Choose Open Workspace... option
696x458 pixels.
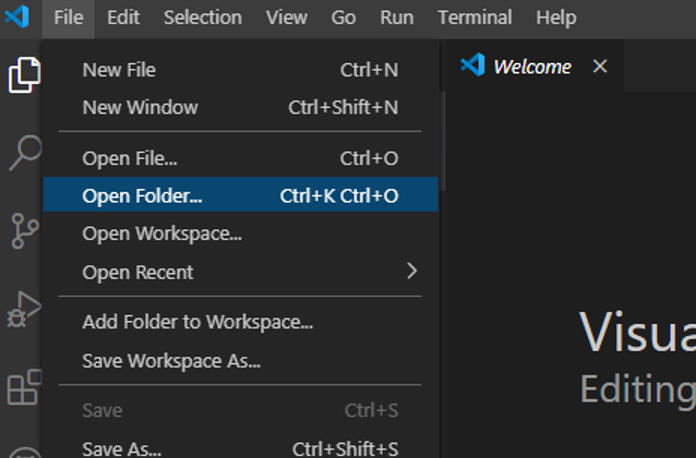click(162, 234)
